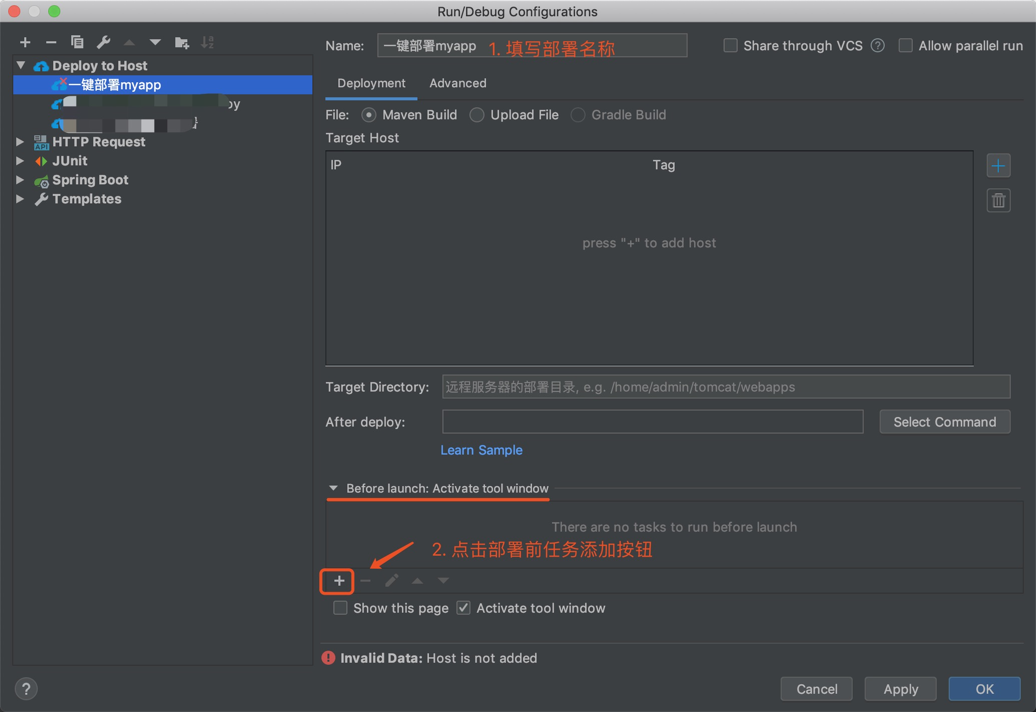This screenshot has width=1036, height=712.
Task: Create a new configuration folder
Action: pos(181,42)
